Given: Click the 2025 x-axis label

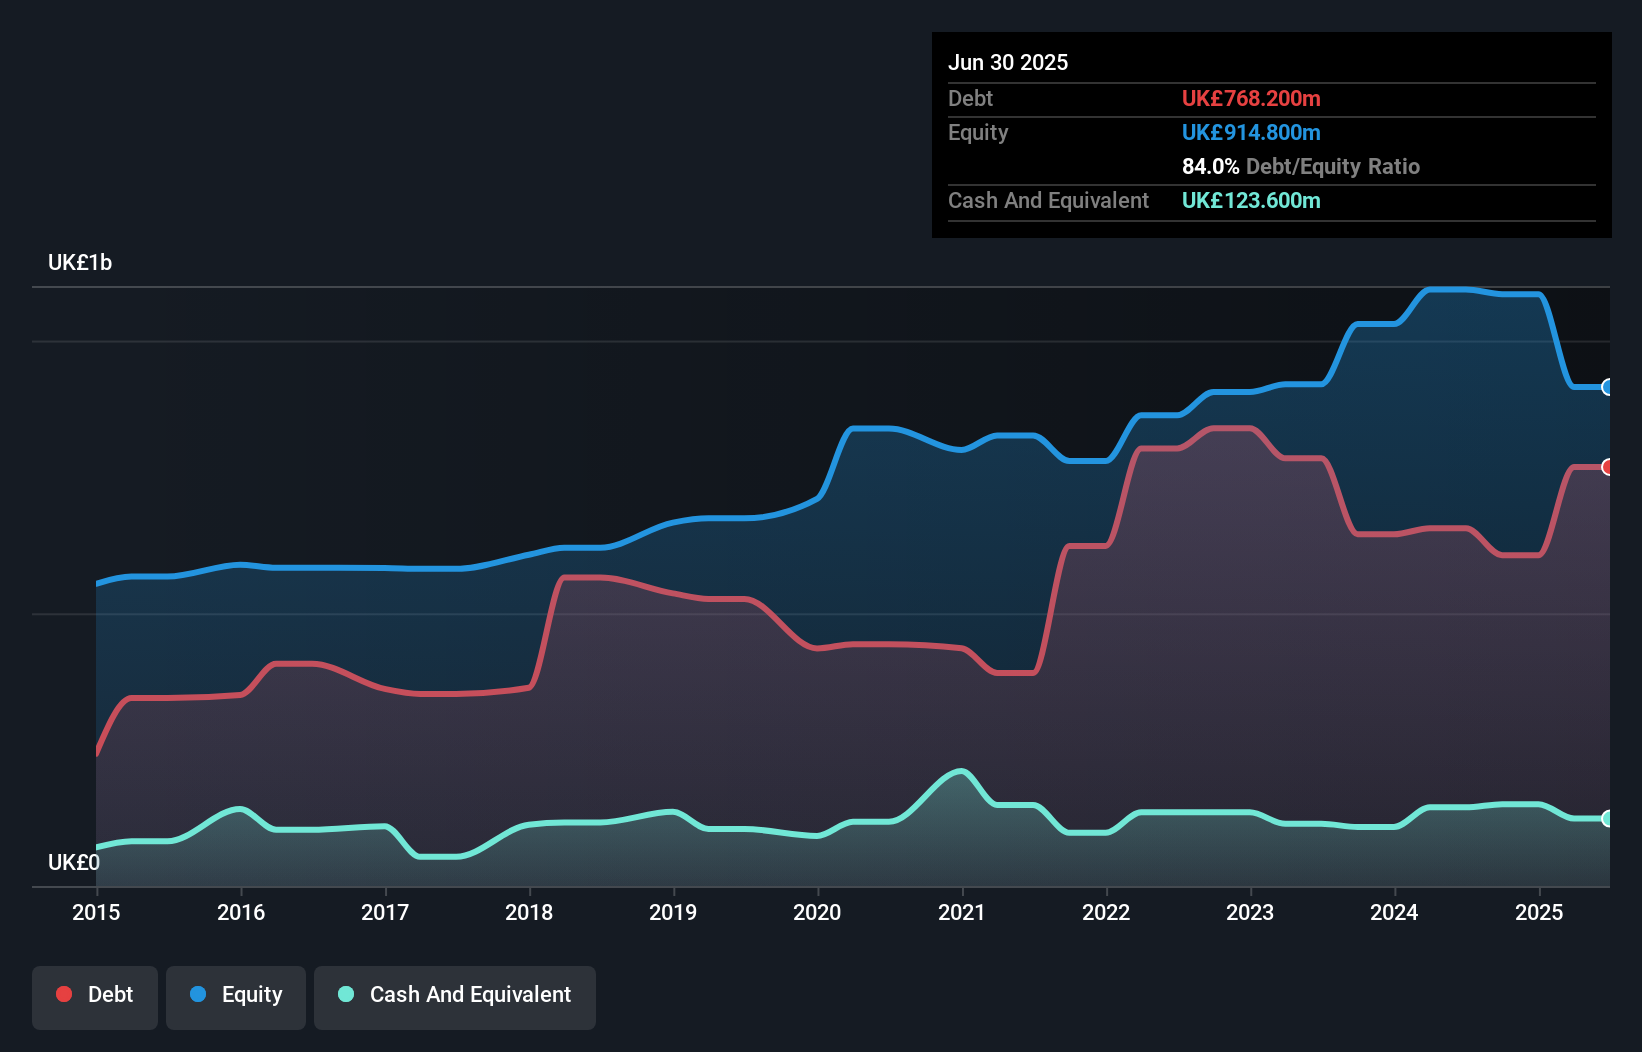Looking at the screenshot, I should coord(1539,912).
